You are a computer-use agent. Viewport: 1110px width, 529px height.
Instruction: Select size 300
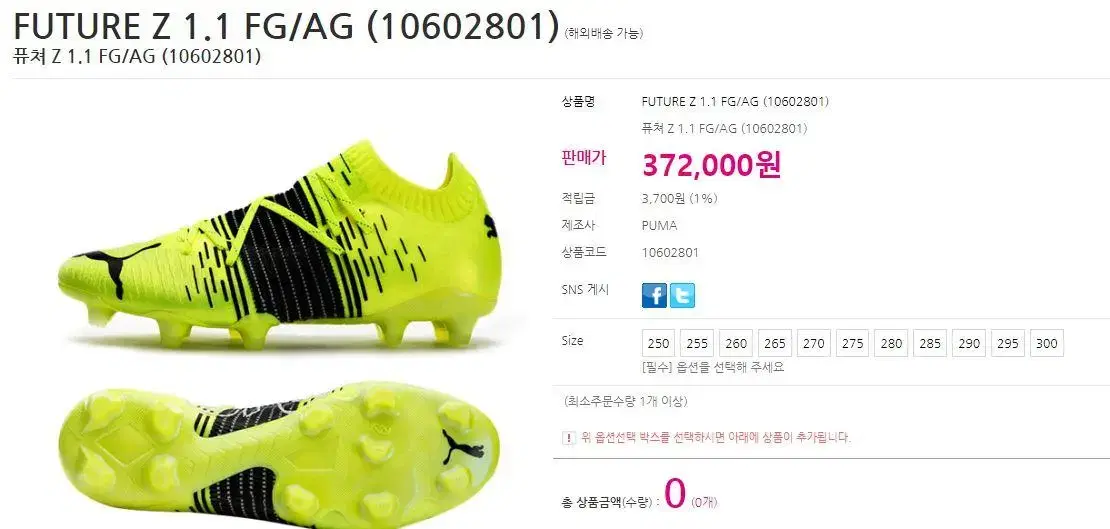pyautogui.click(x=1047, y=343)
